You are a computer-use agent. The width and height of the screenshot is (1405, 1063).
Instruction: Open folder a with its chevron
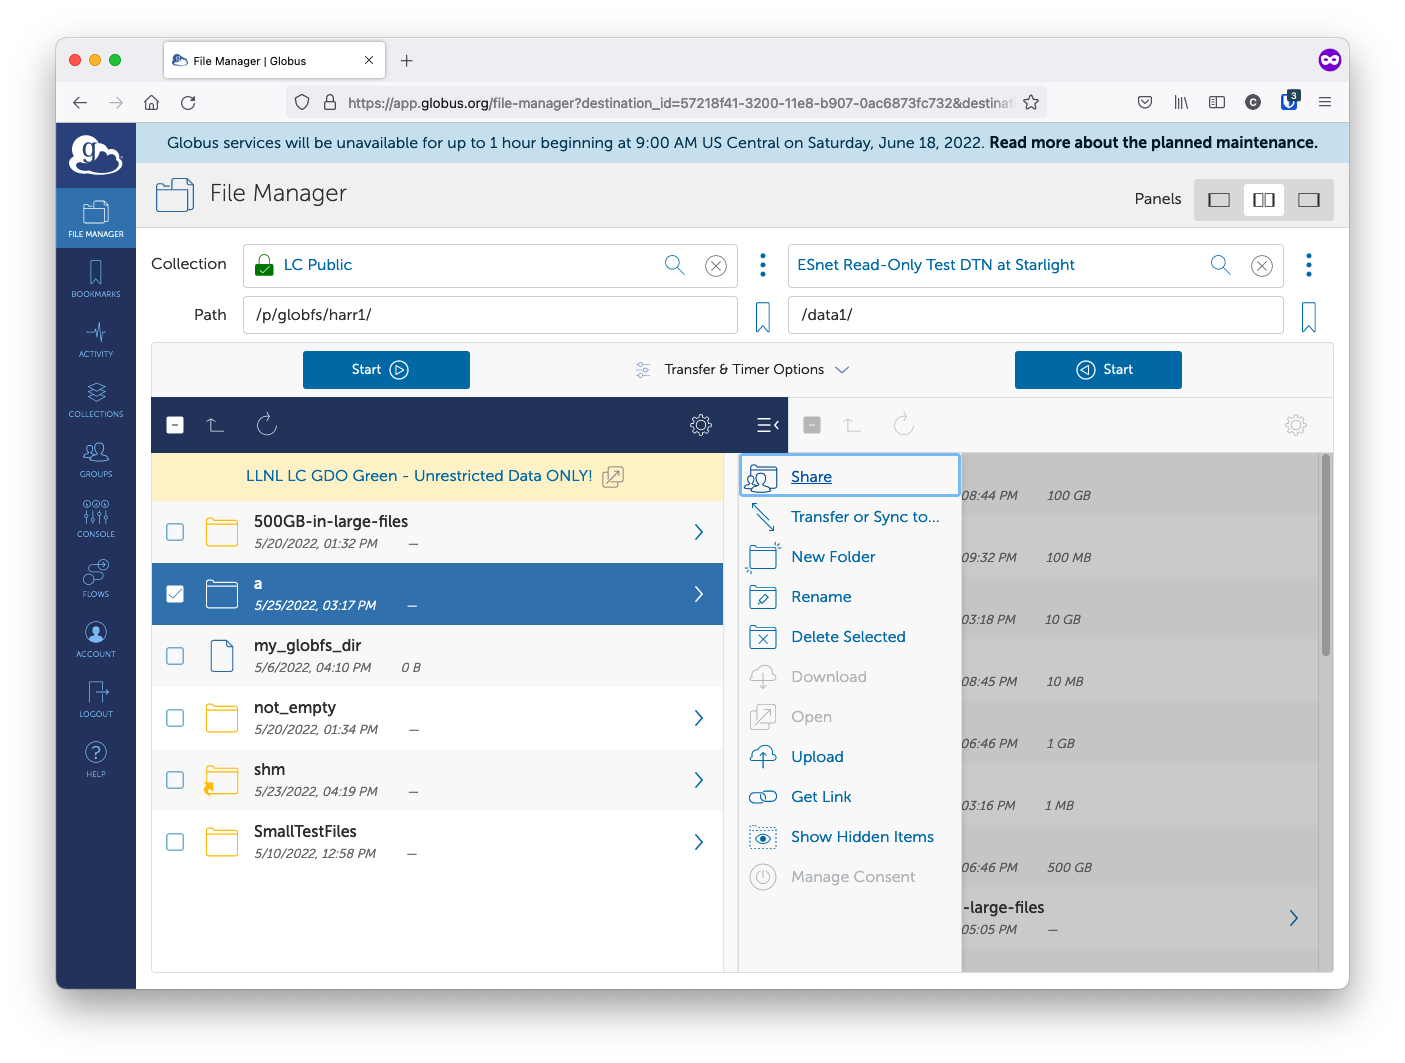click(699, 594)
